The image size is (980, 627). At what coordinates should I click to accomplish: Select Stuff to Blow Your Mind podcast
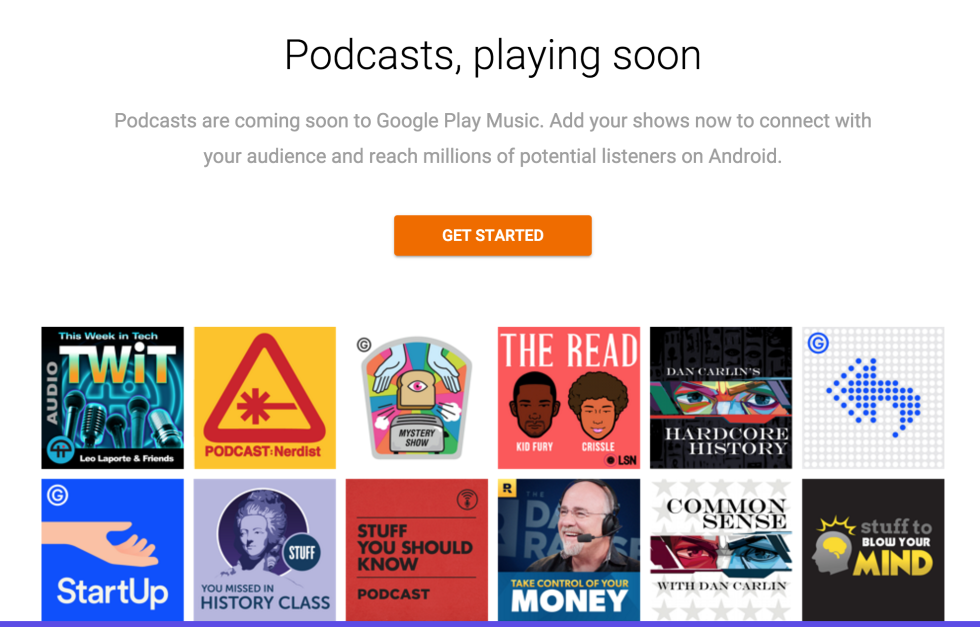point(873,550)
